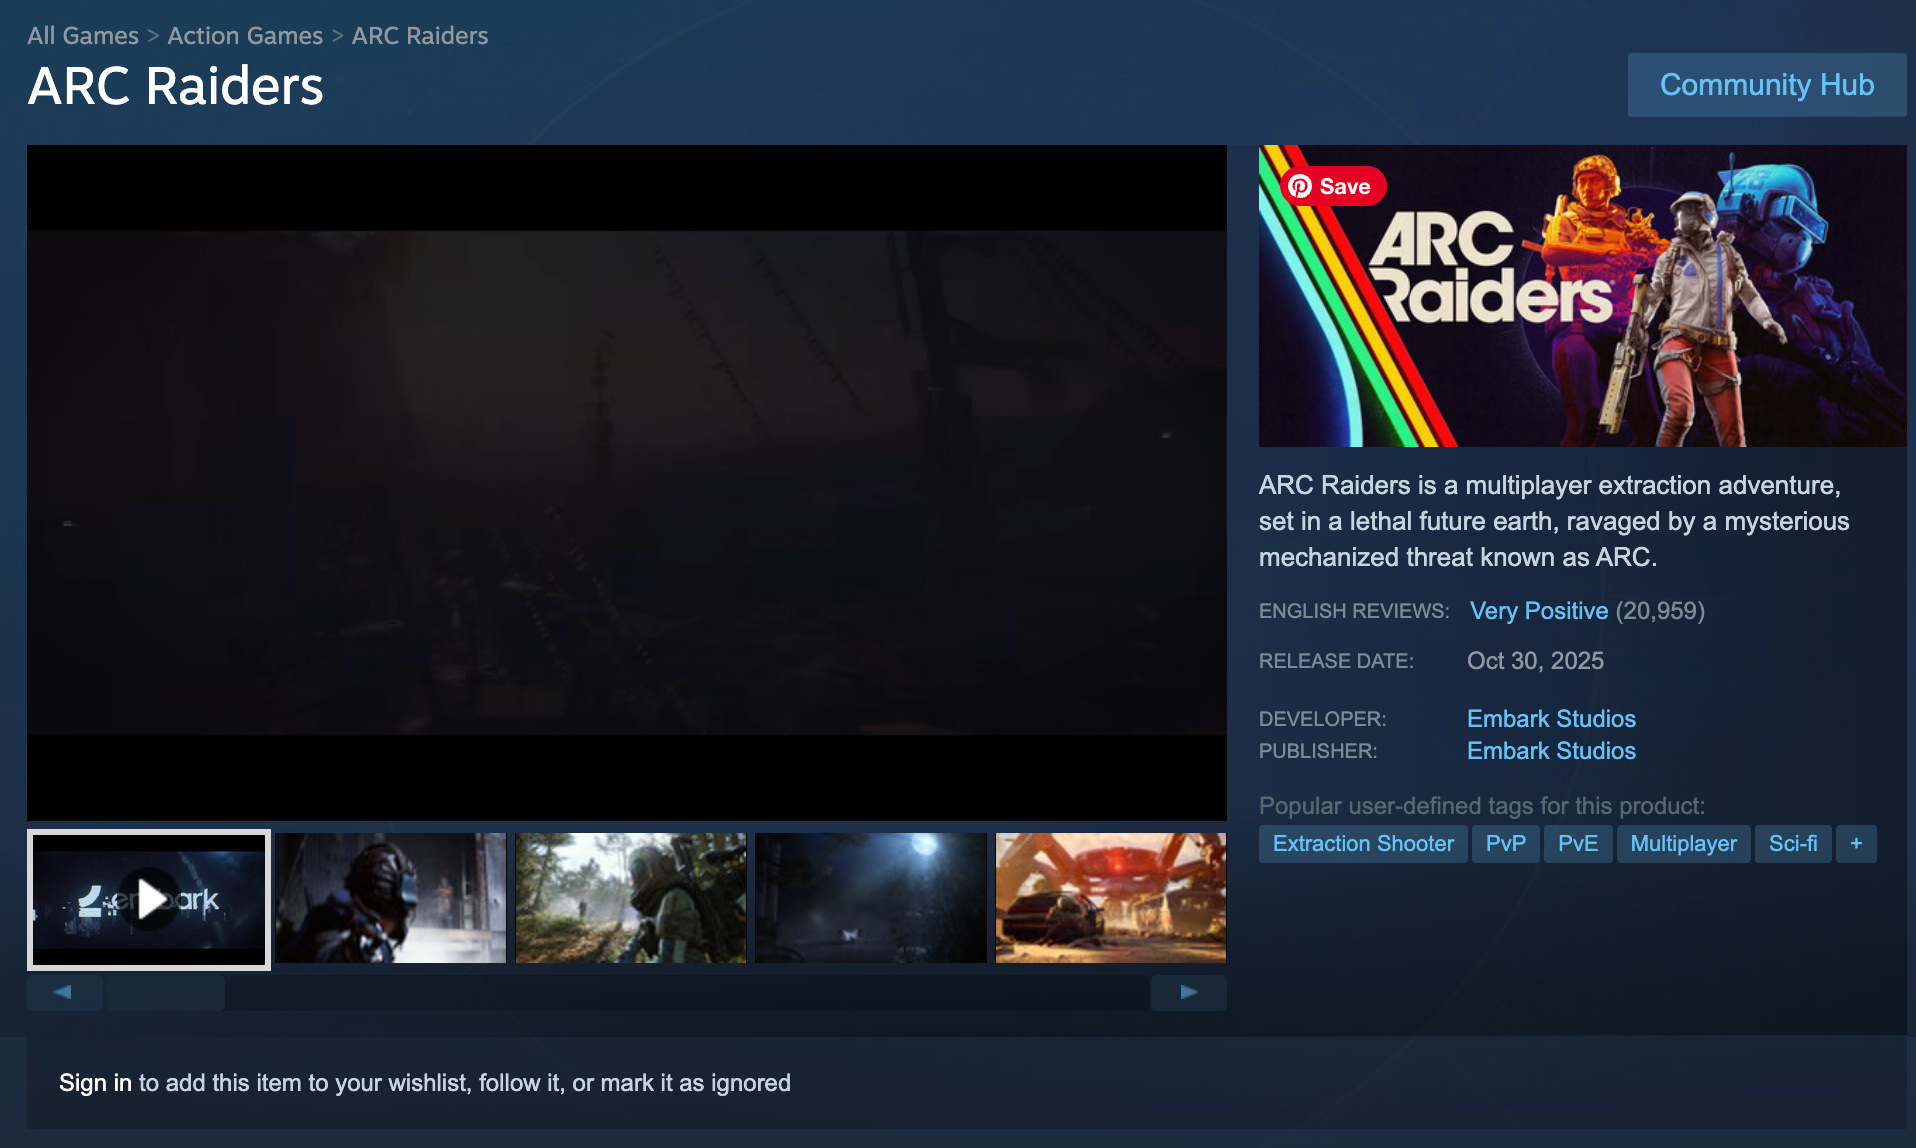This screenshot has width=1916, height=1148.
Task: Open the Community Hub
Action: (1766, 84)
